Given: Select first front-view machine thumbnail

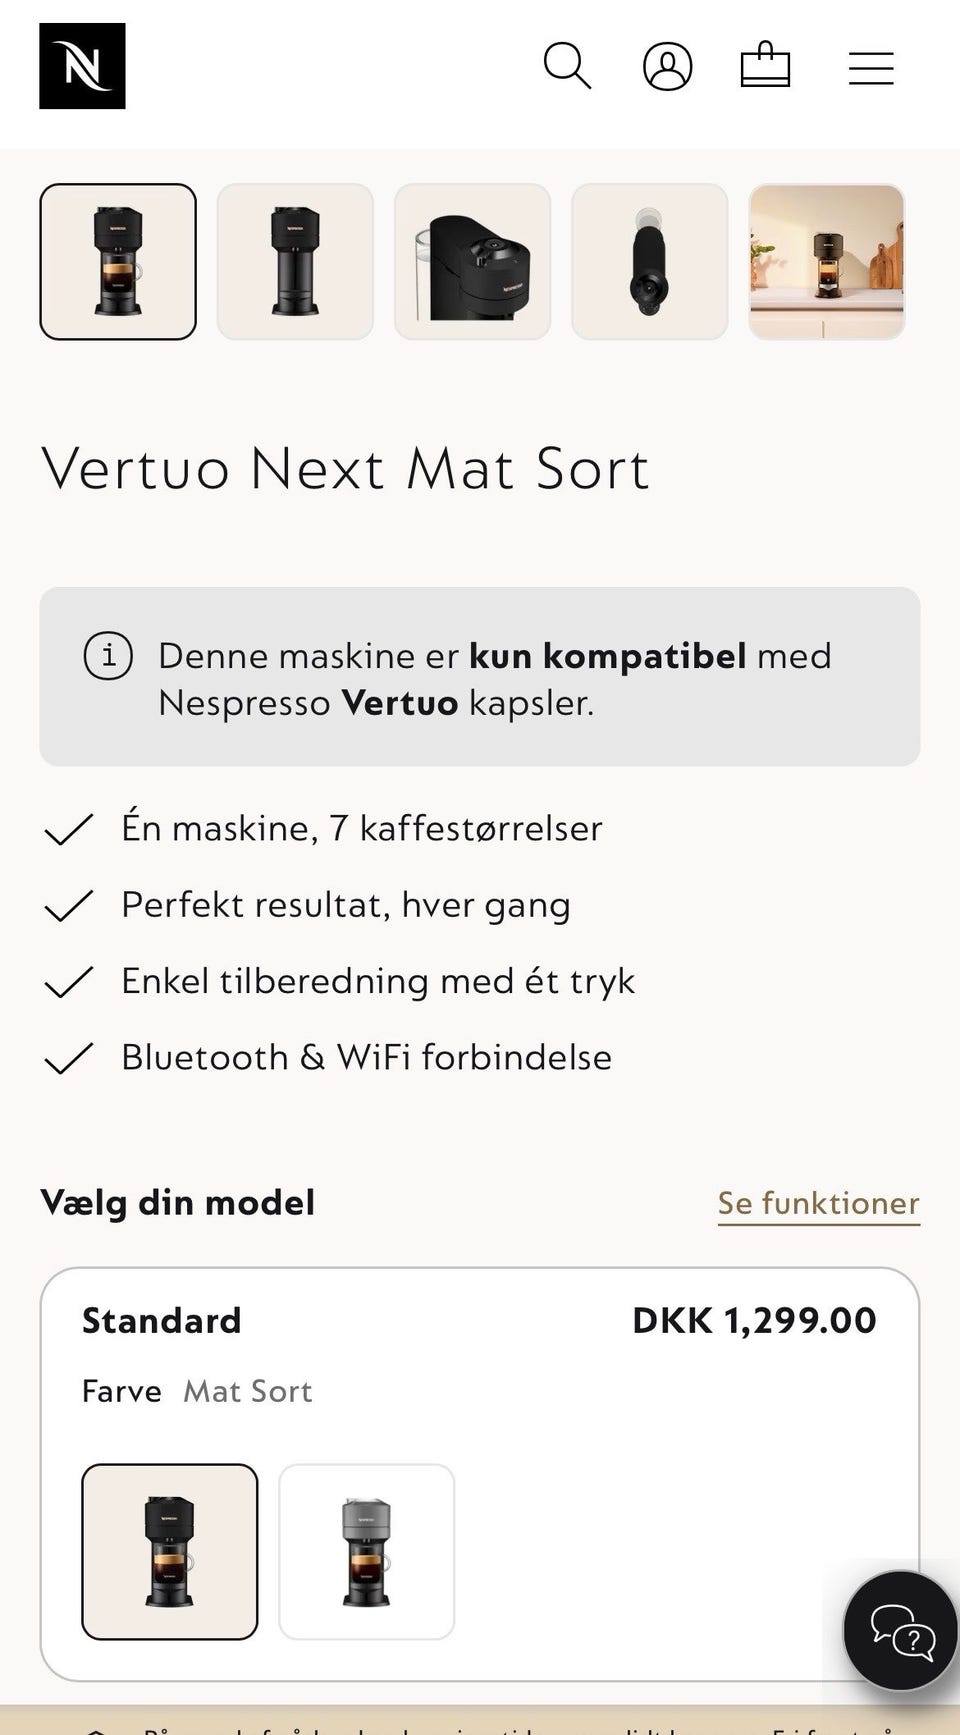Looking at the screenshot, I should [118, 262].
